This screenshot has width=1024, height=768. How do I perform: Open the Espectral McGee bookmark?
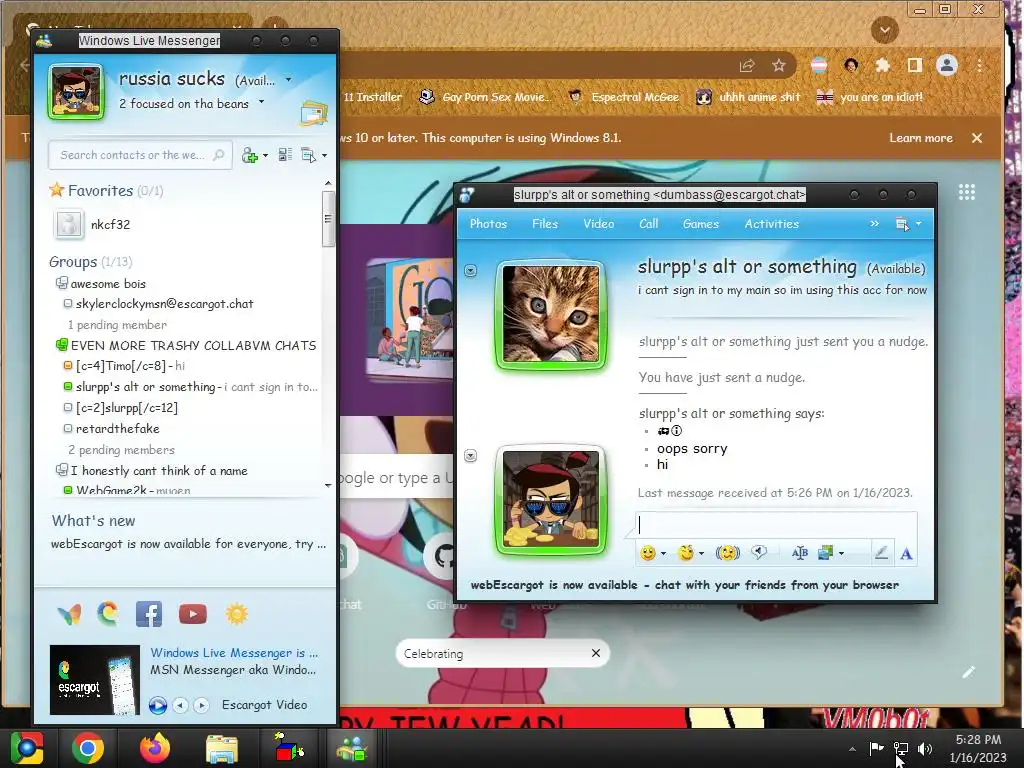pyautogui.click(x=624, y=97)
